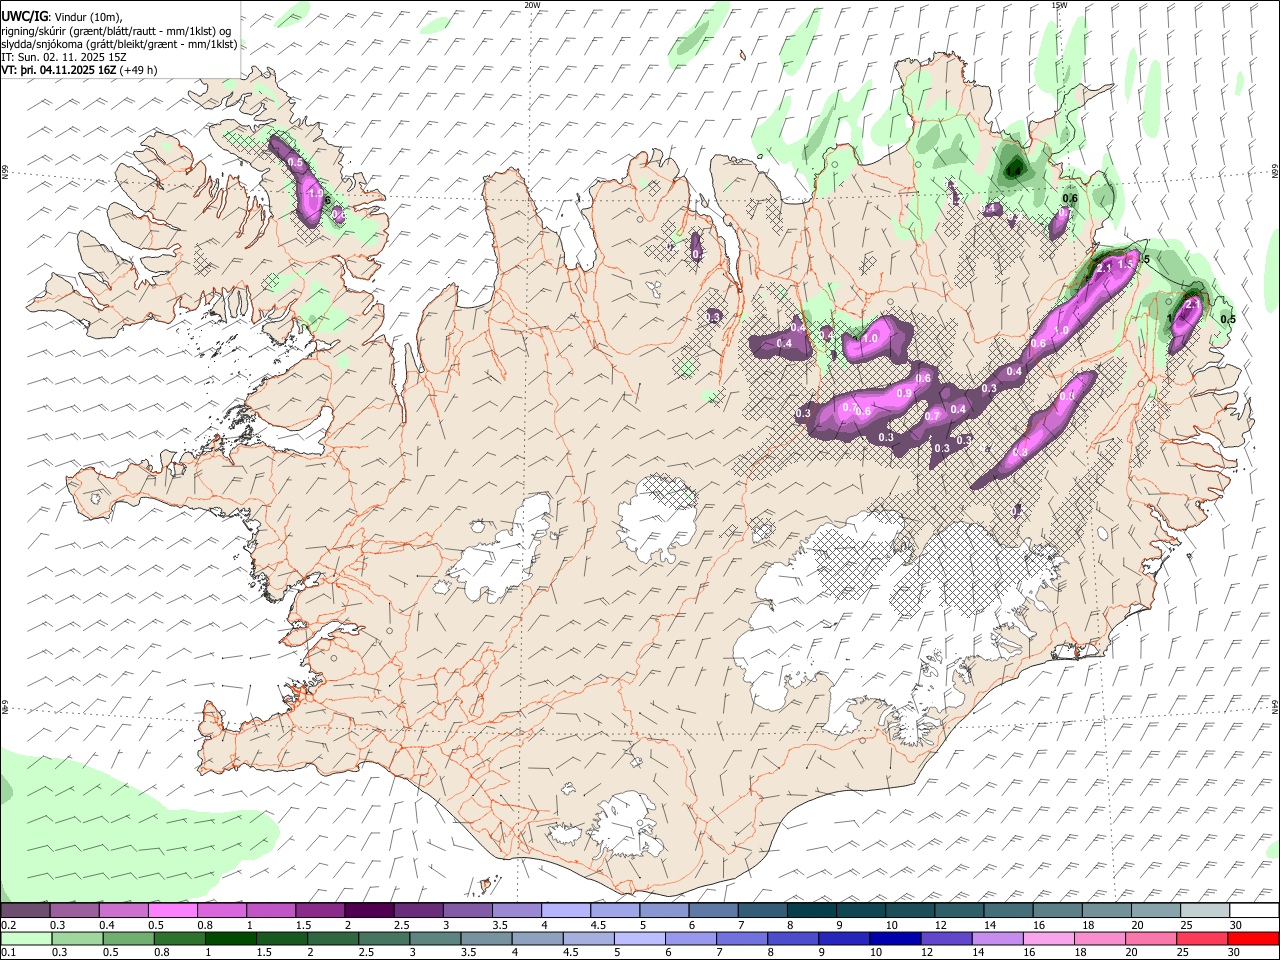Select the '(+49 h)' forecast offset text
This screenshot has height=960, width=1280.
[x=138, y=70]
